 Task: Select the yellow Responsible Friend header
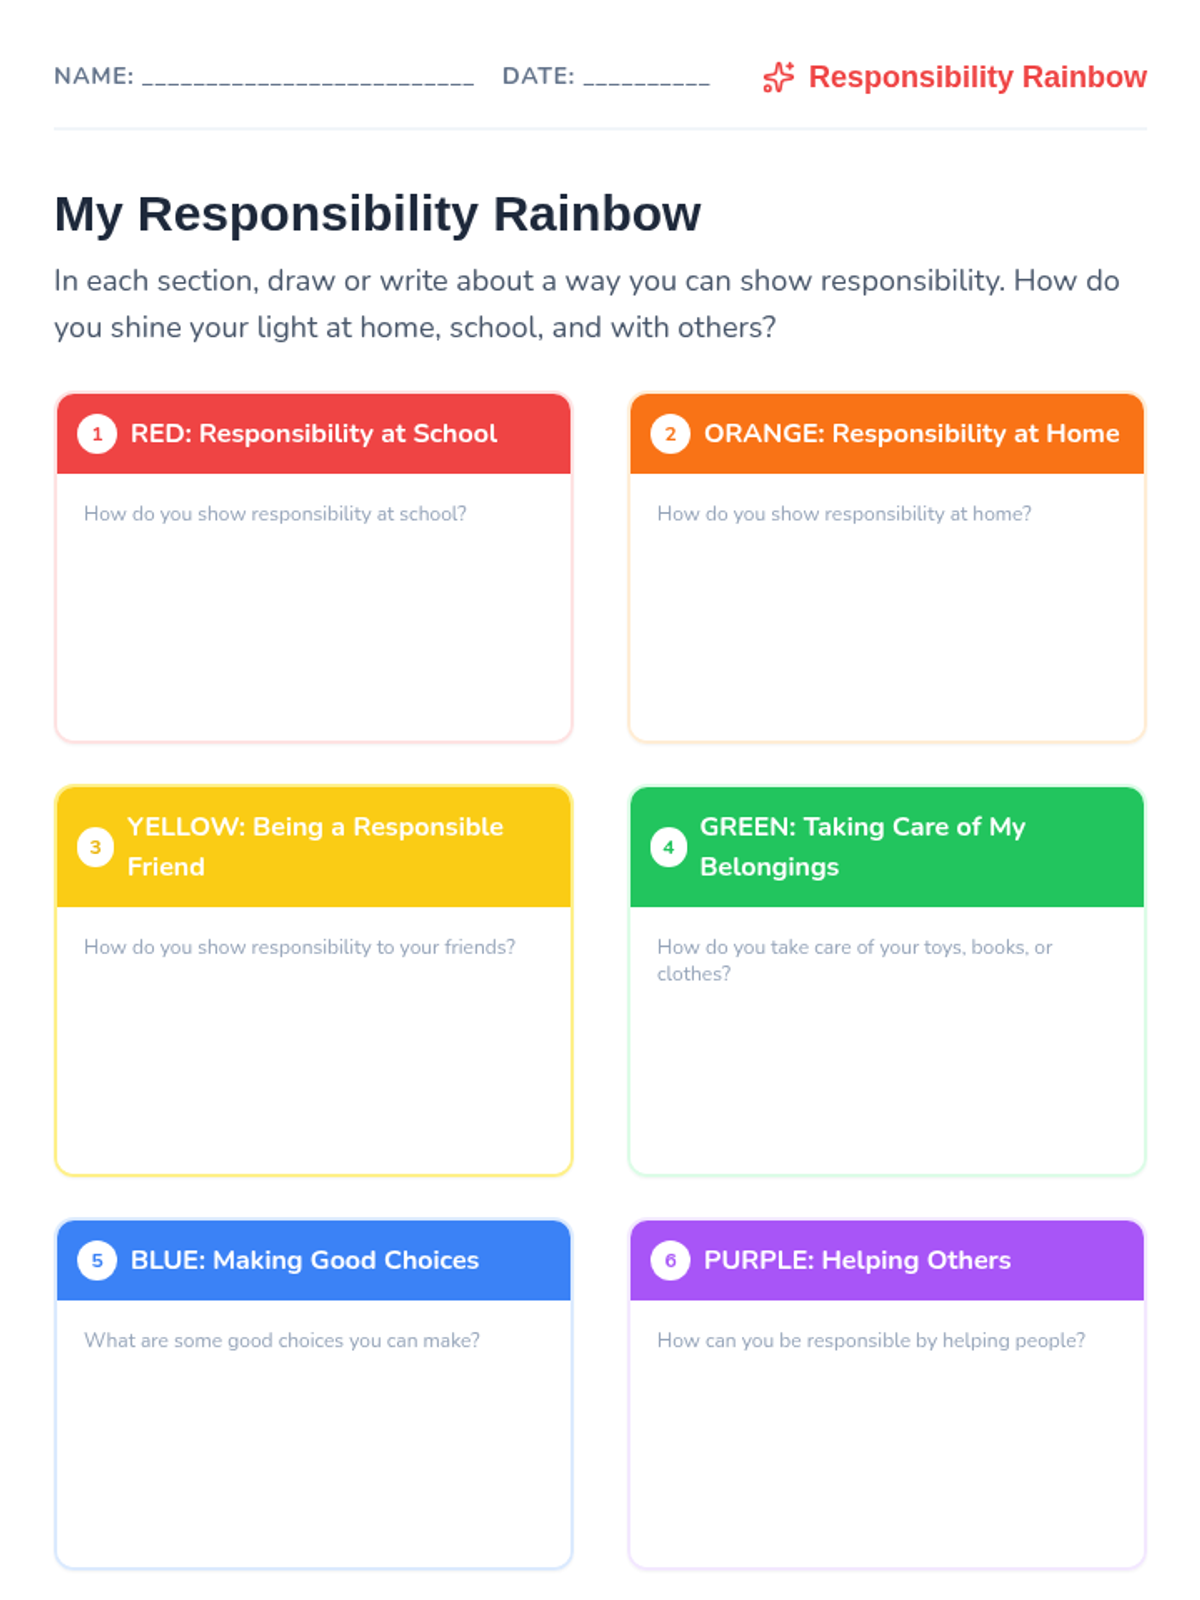coord(315,847)
